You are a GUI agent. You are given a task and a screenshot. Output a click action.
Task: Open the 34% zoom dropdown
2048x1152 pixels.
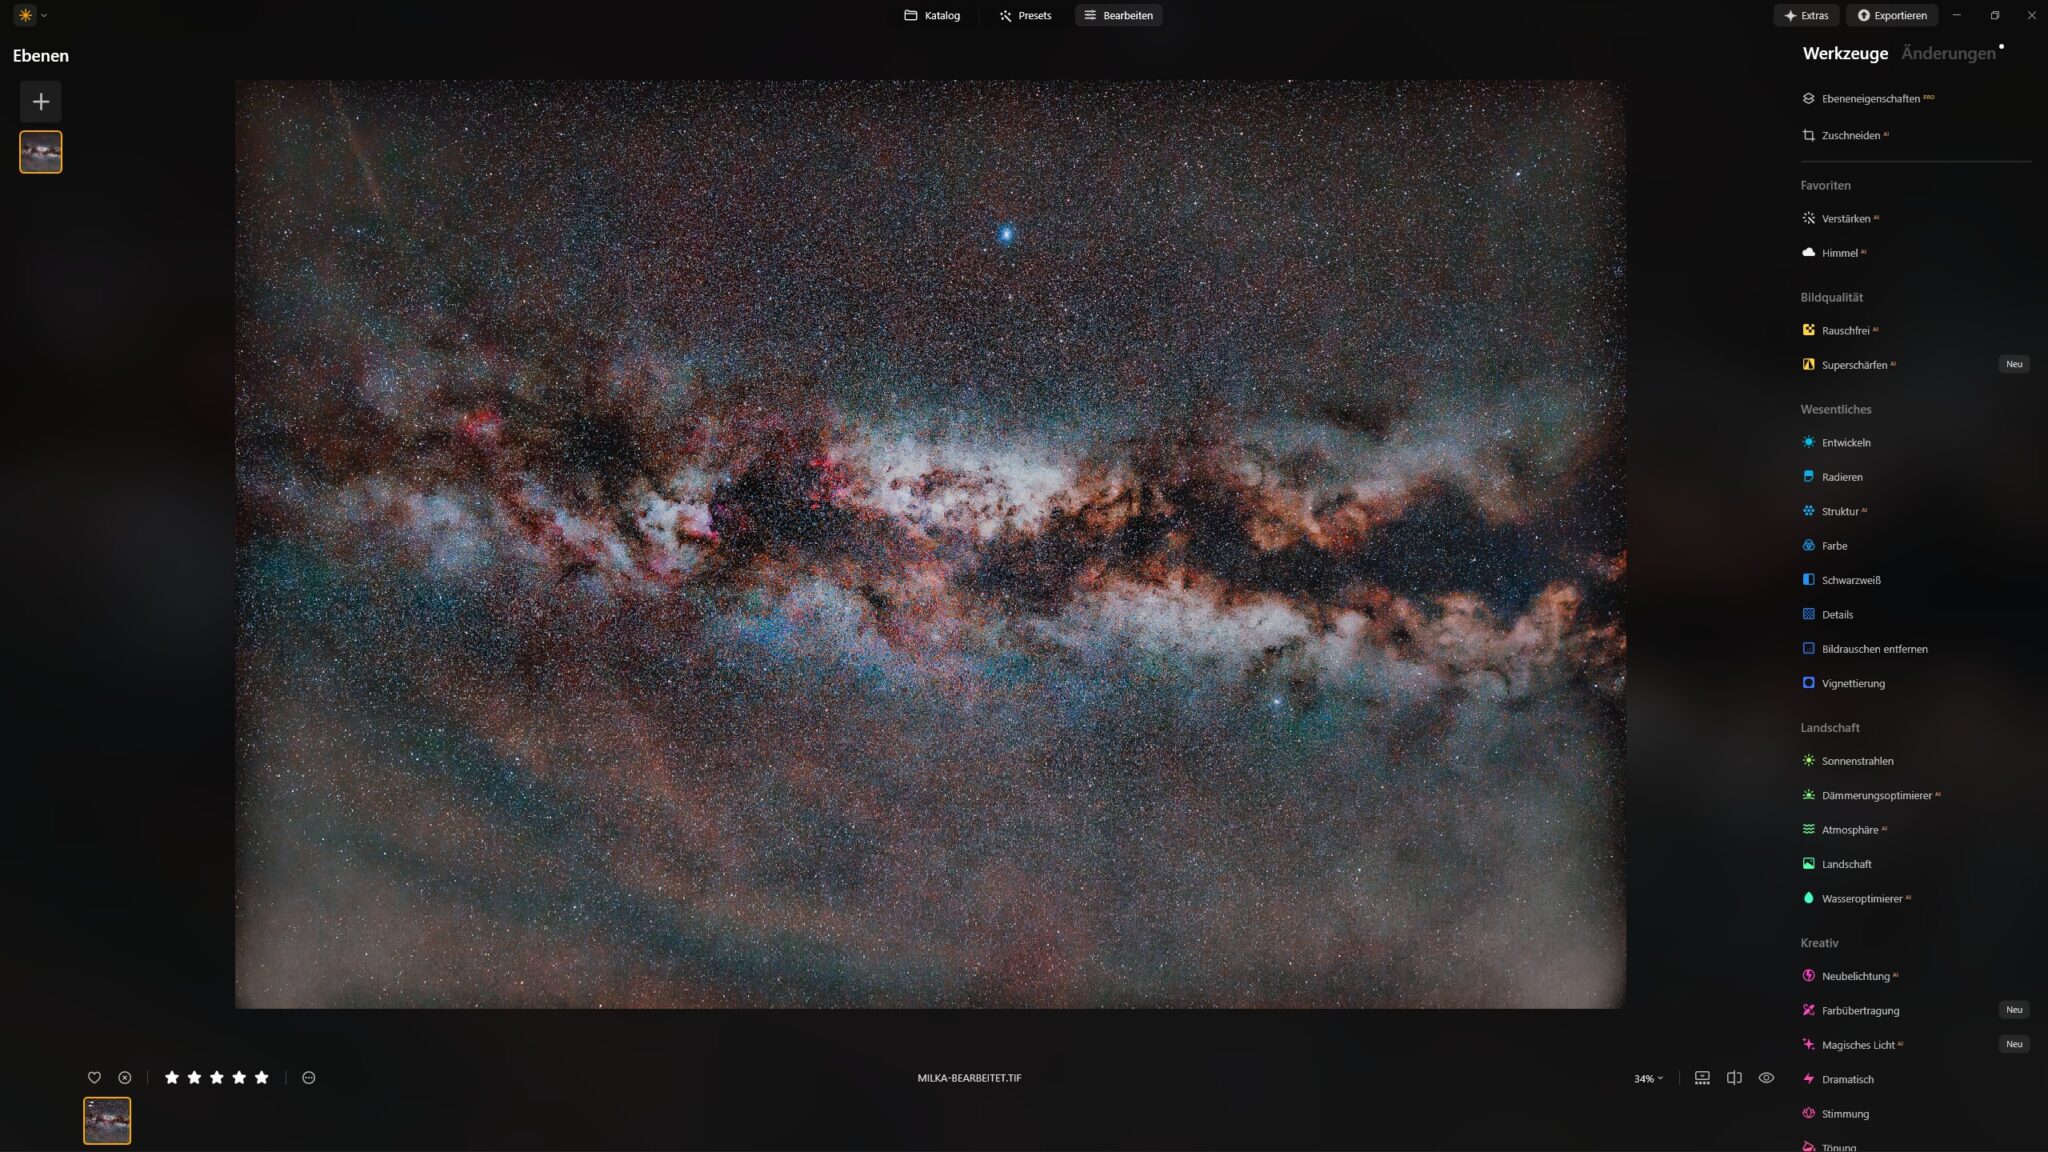coord(1648,1078)
